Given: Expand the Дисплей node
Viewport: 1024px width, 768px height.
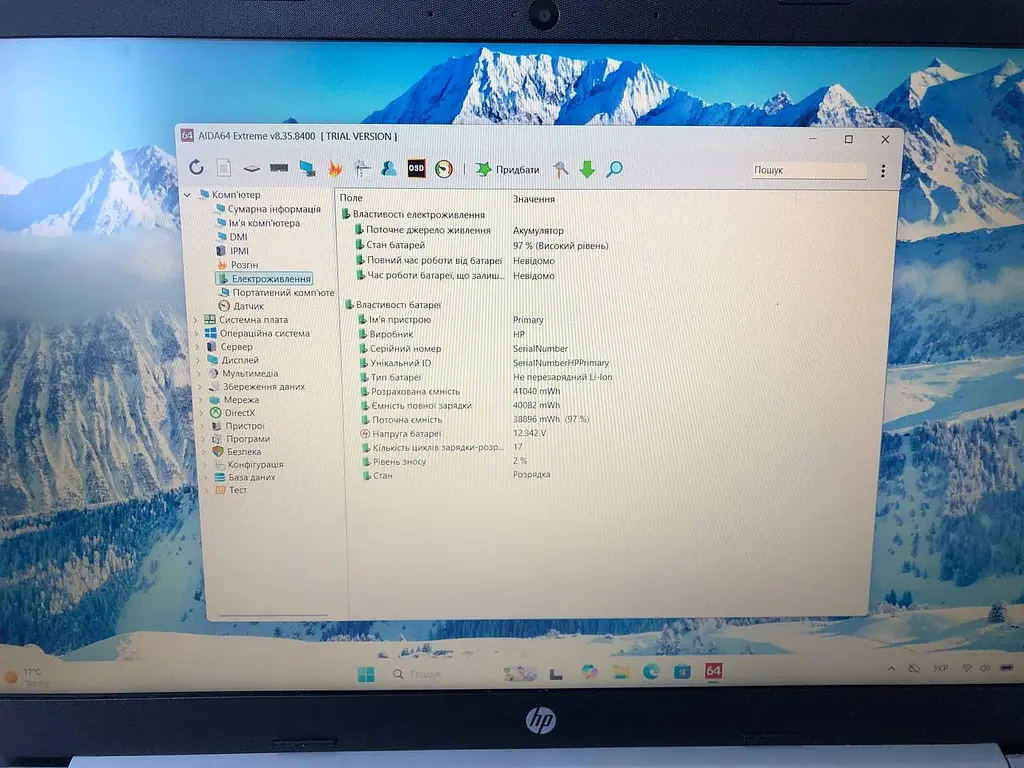Looking at the screenshot, I should [x=199, y=360].
